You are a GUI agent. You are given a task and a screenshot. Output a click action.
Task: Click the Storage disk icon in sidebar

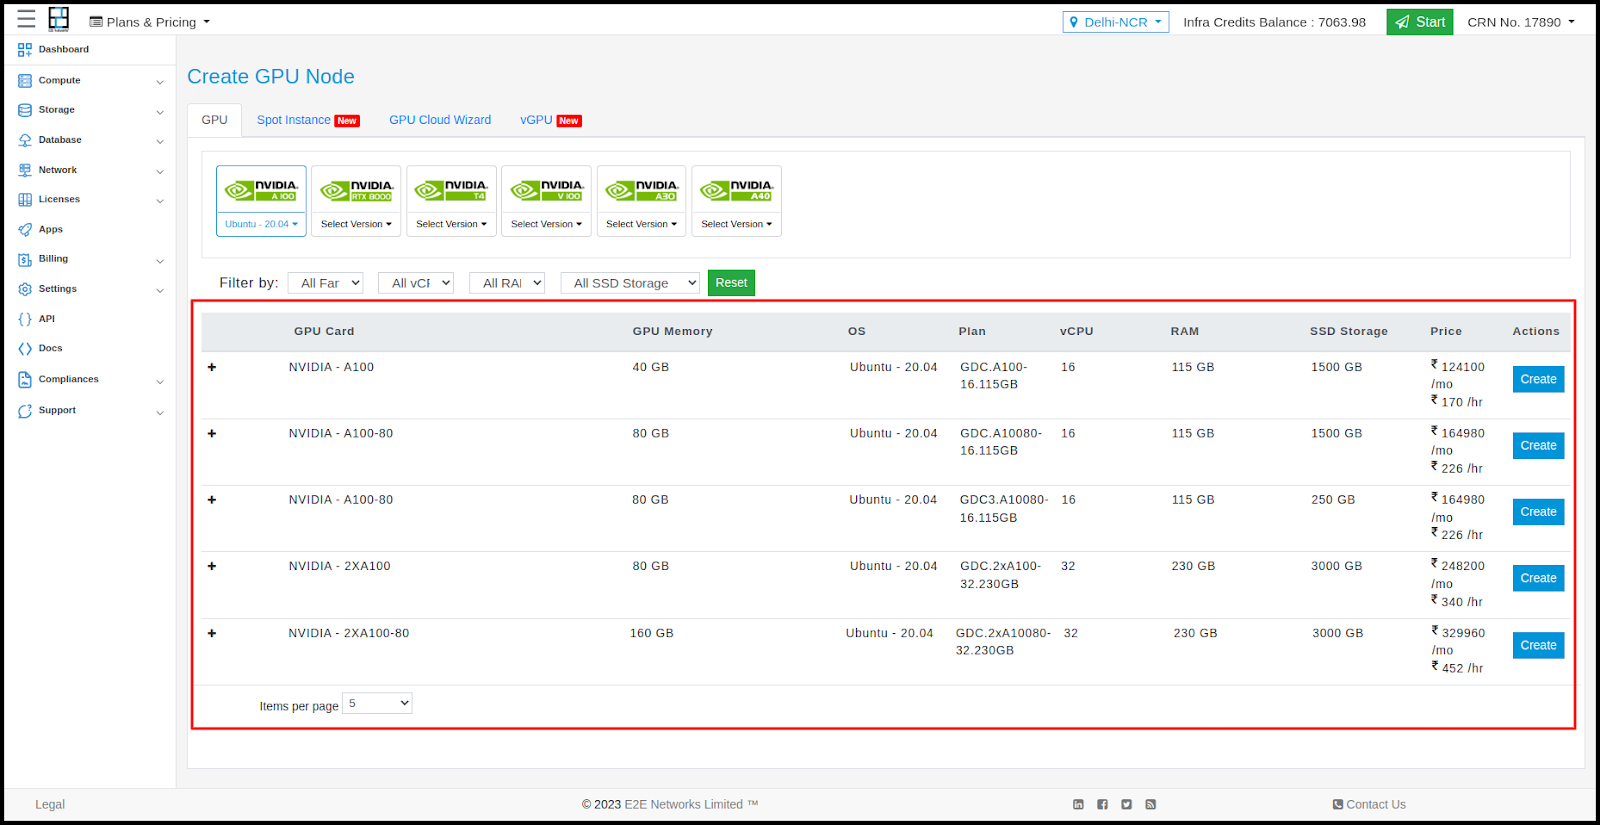coord(25,110)
